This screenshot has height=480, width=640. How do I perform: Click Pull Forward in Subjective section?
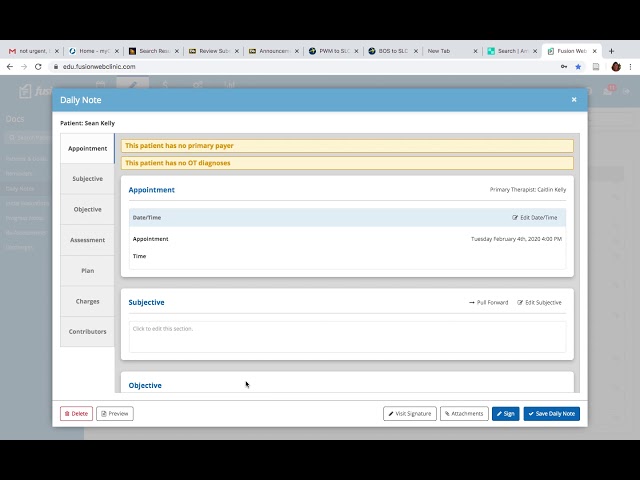pos(489,302)
